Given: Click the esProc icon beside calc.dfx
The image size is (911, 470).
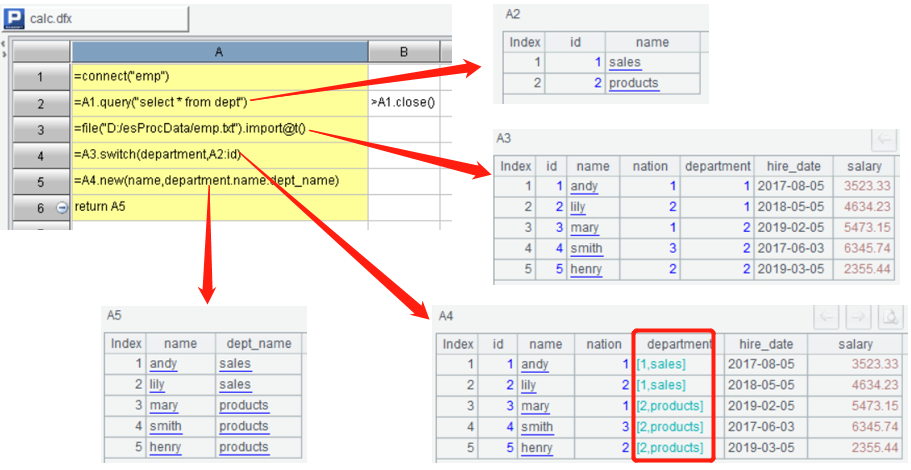Looking at the screenshot, I should (x=15, y=18).
